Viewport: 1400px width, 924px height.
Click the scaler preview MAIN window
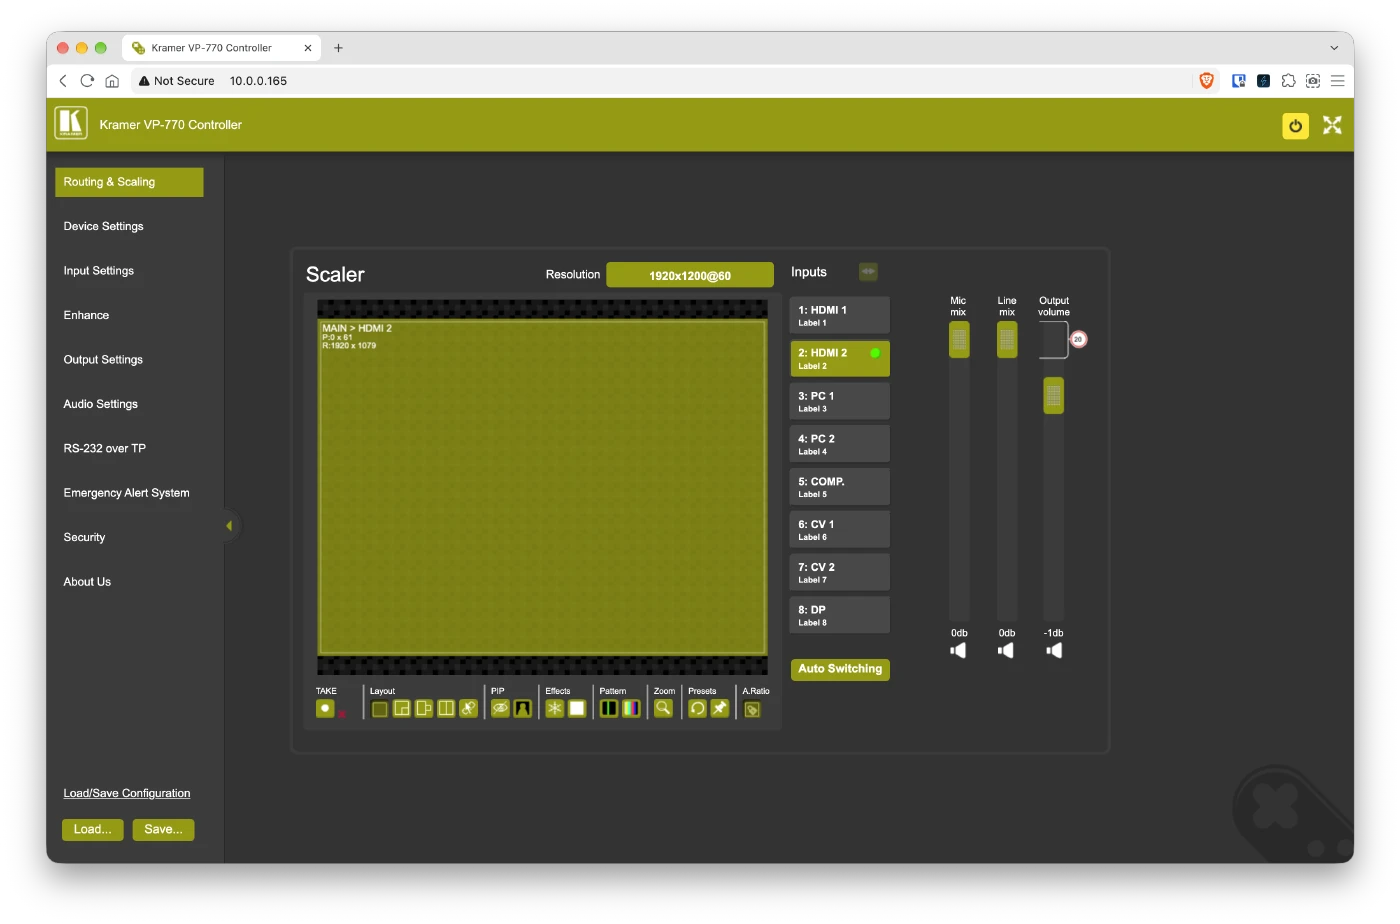[x=543, y=487]
